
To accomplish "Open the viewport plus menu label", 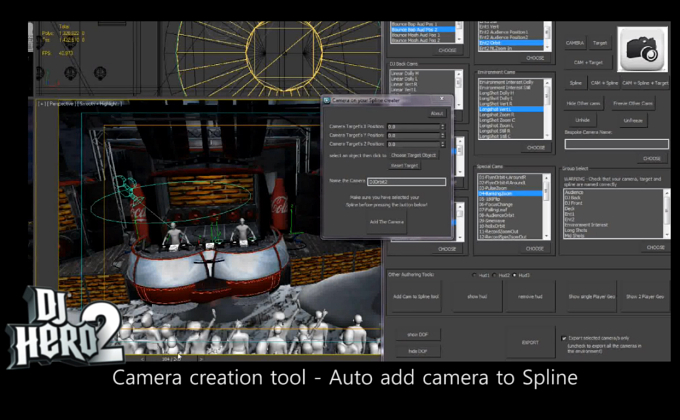I will [42, 104].
